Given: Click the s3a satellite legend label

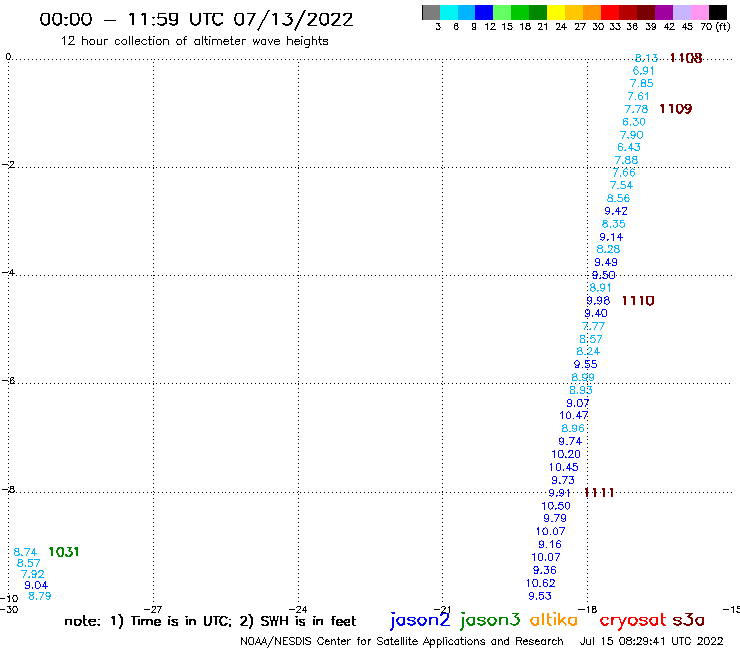Looking at the screenshot, I should pos(688,620).
